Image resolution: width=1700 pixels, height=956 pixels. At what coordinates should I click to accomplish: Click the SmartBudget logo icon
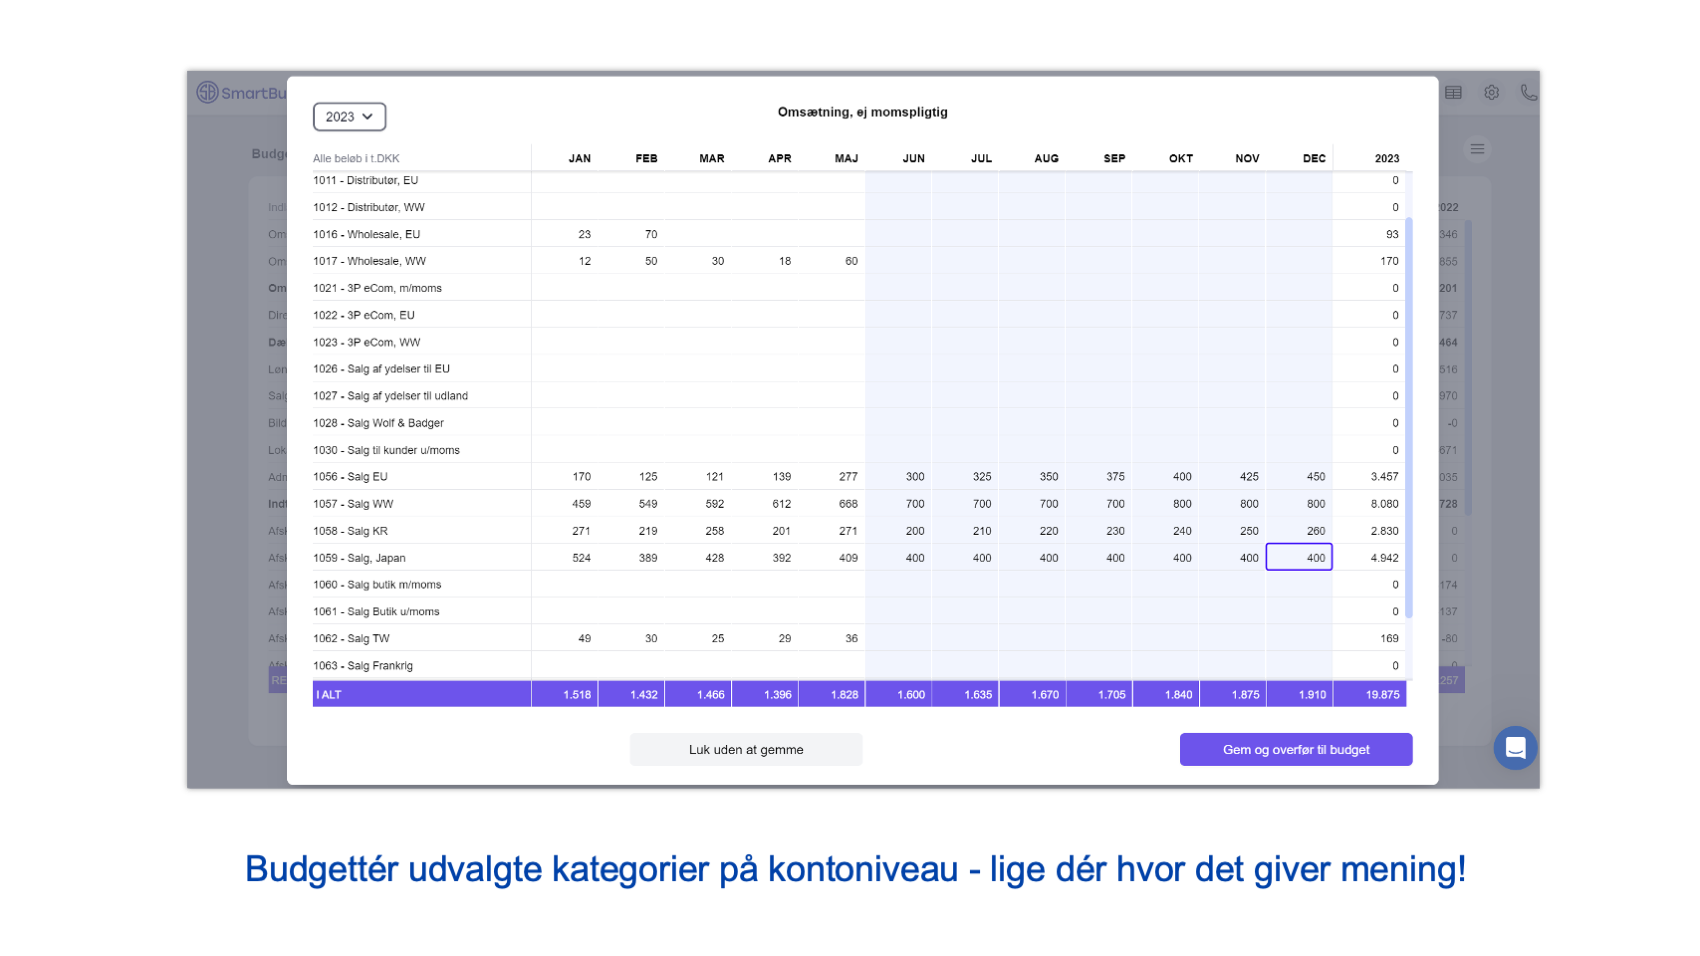pyautogui.click(x=205, y=91)
